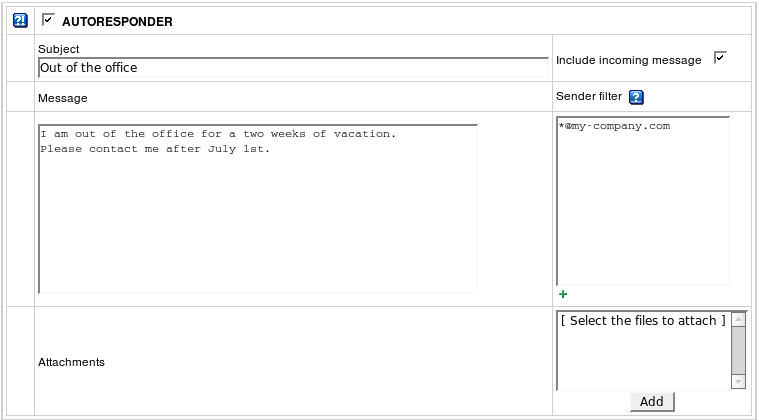Click the help icon beside AUTORESPONDER
This screenshot has width=759, height=420.
tap(19, 21)
